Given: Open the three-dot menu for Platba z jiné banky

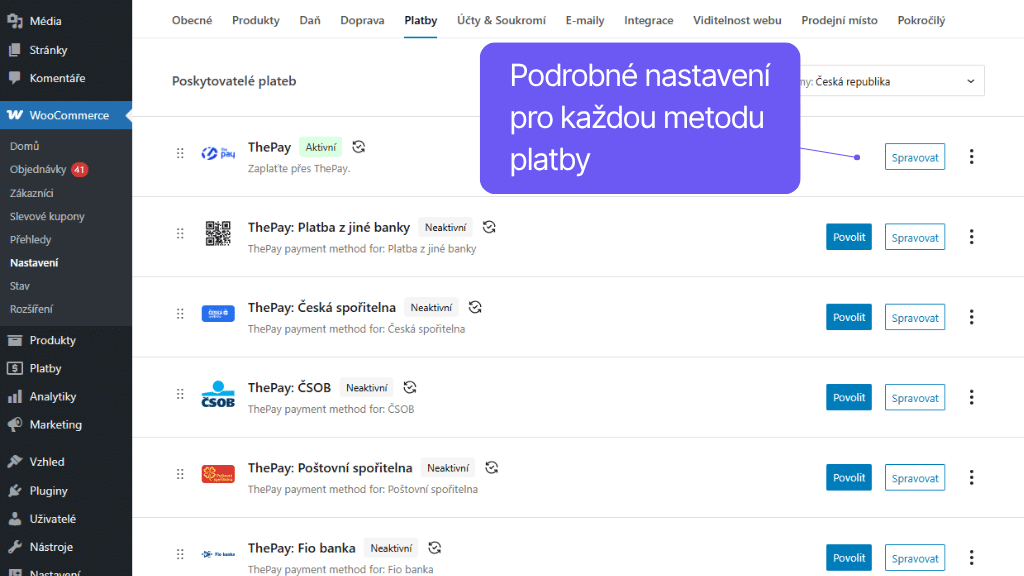Looking at the screenshot, I should [x=972, y=237].
